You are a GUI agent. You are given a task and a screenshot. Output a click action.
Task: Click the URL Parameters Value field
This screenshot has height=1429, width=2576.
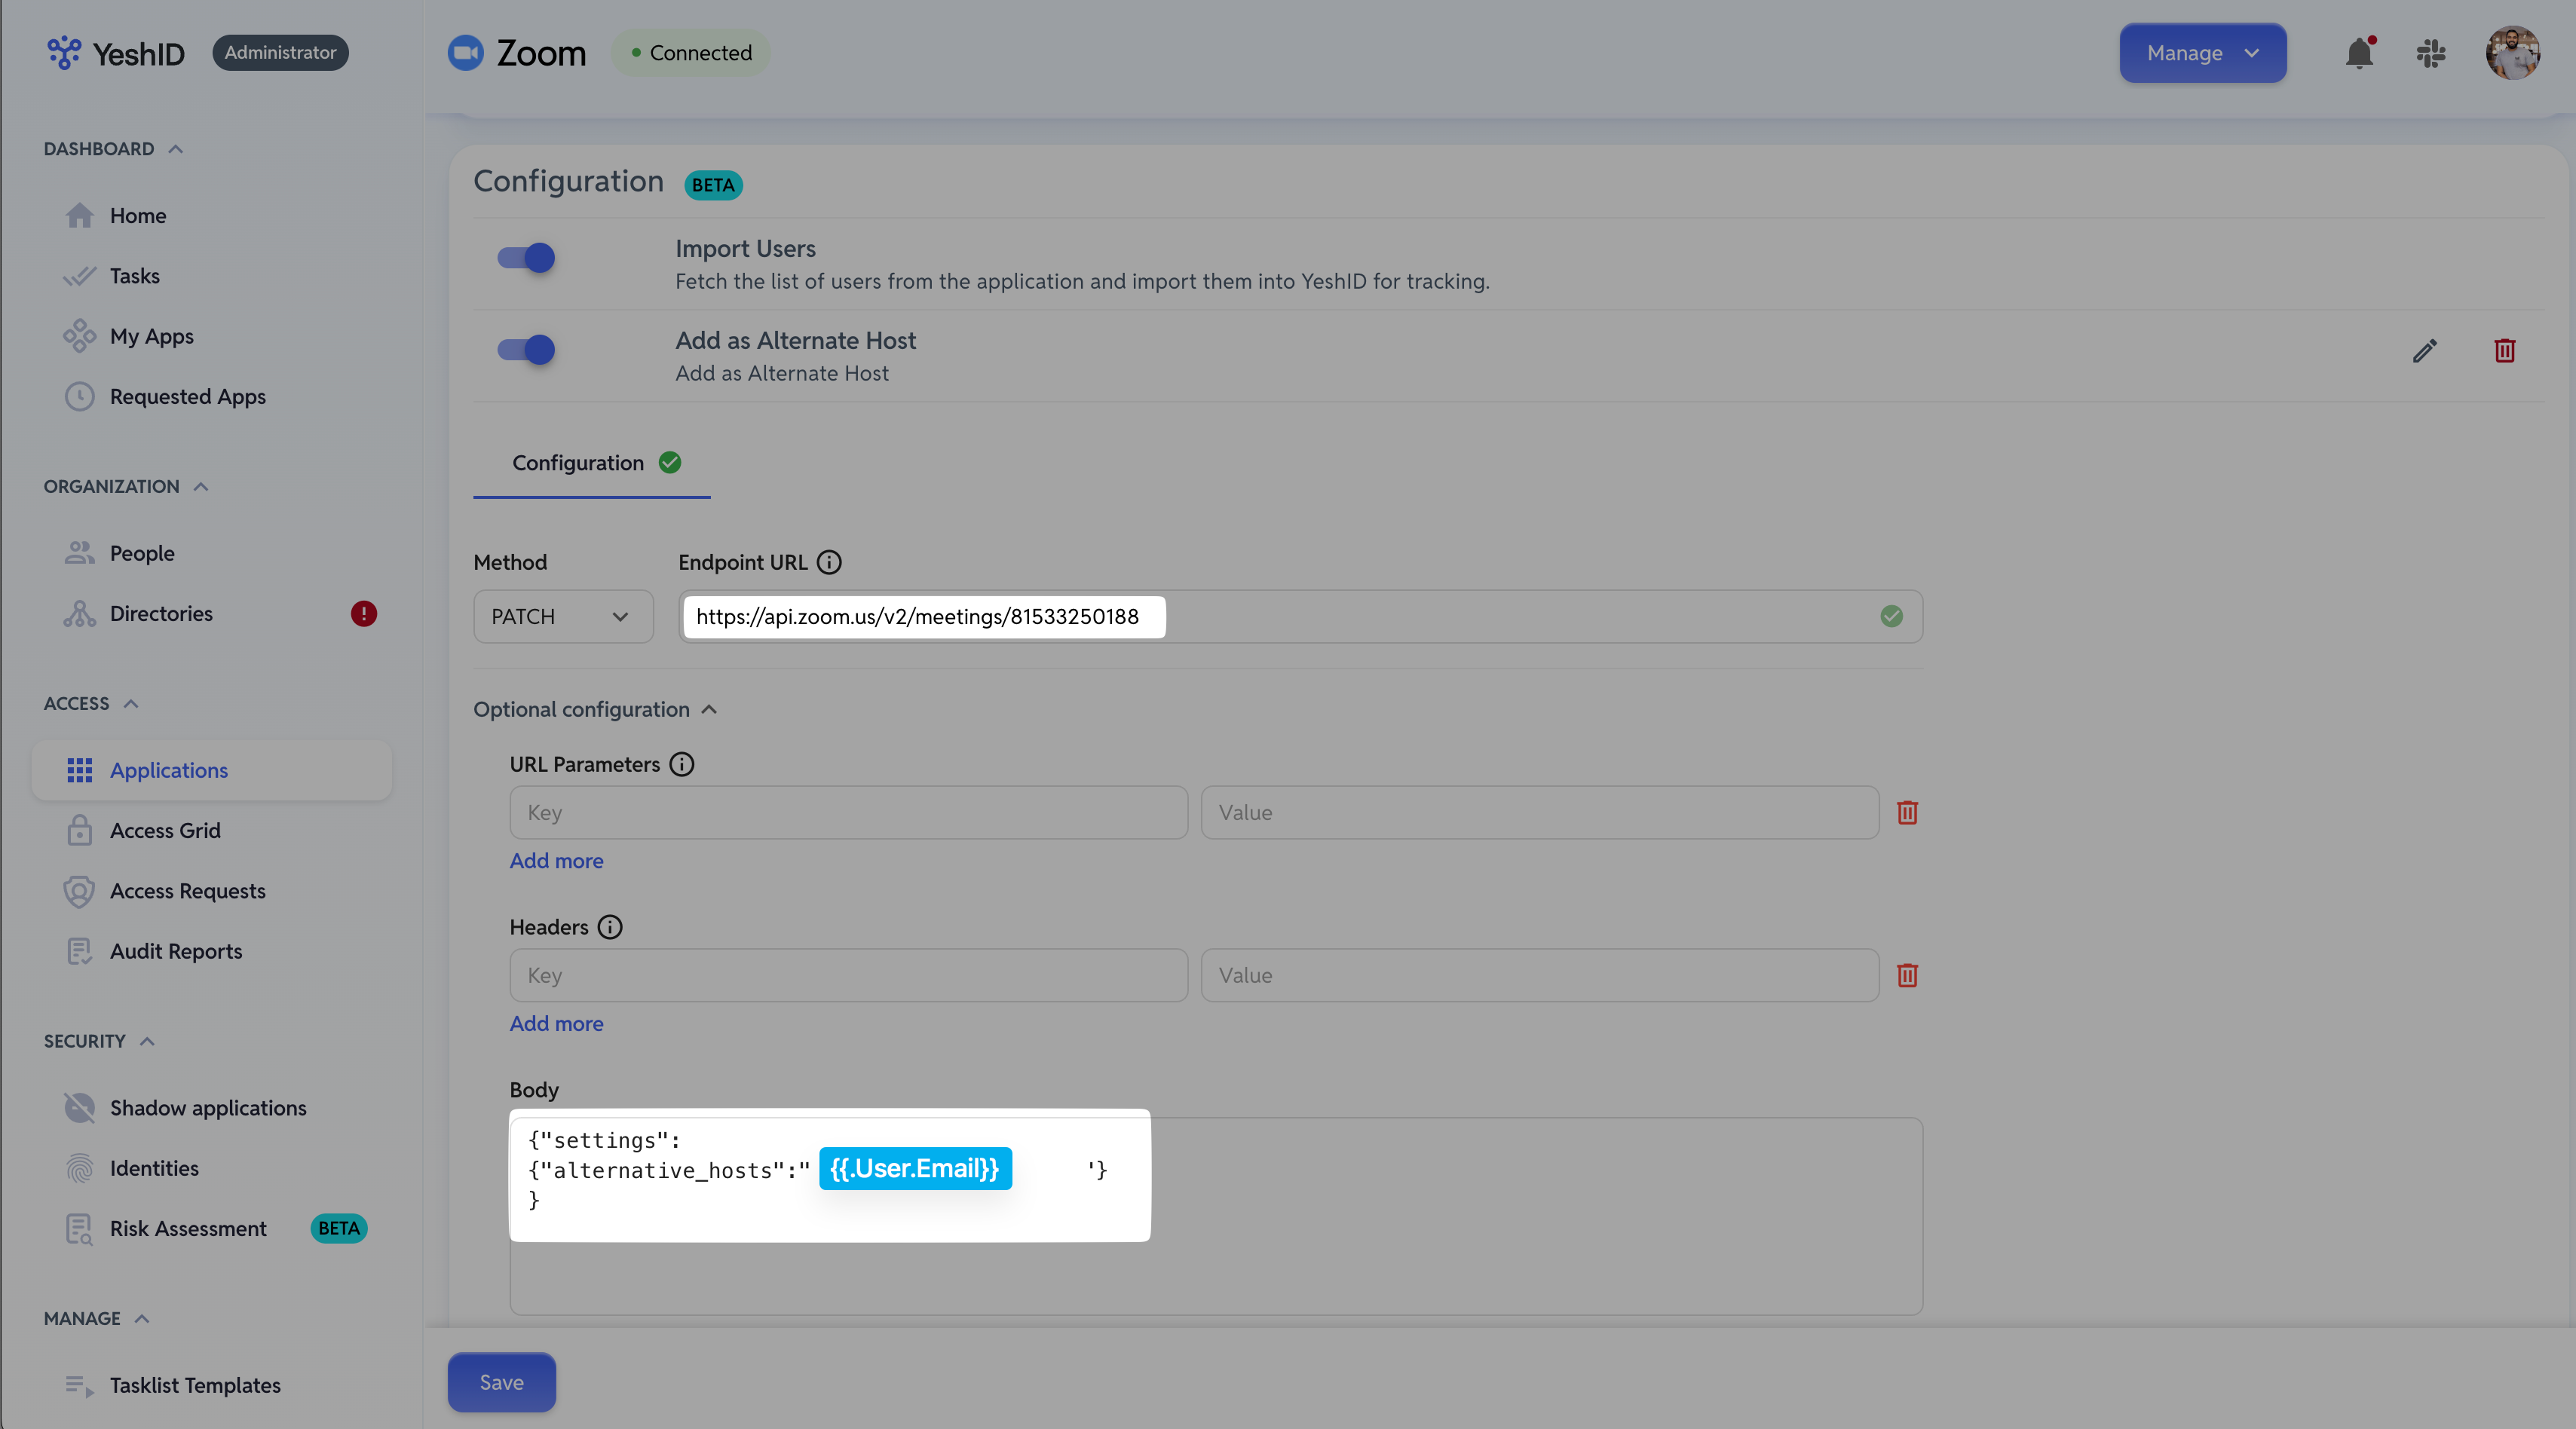click(1539, 812)
